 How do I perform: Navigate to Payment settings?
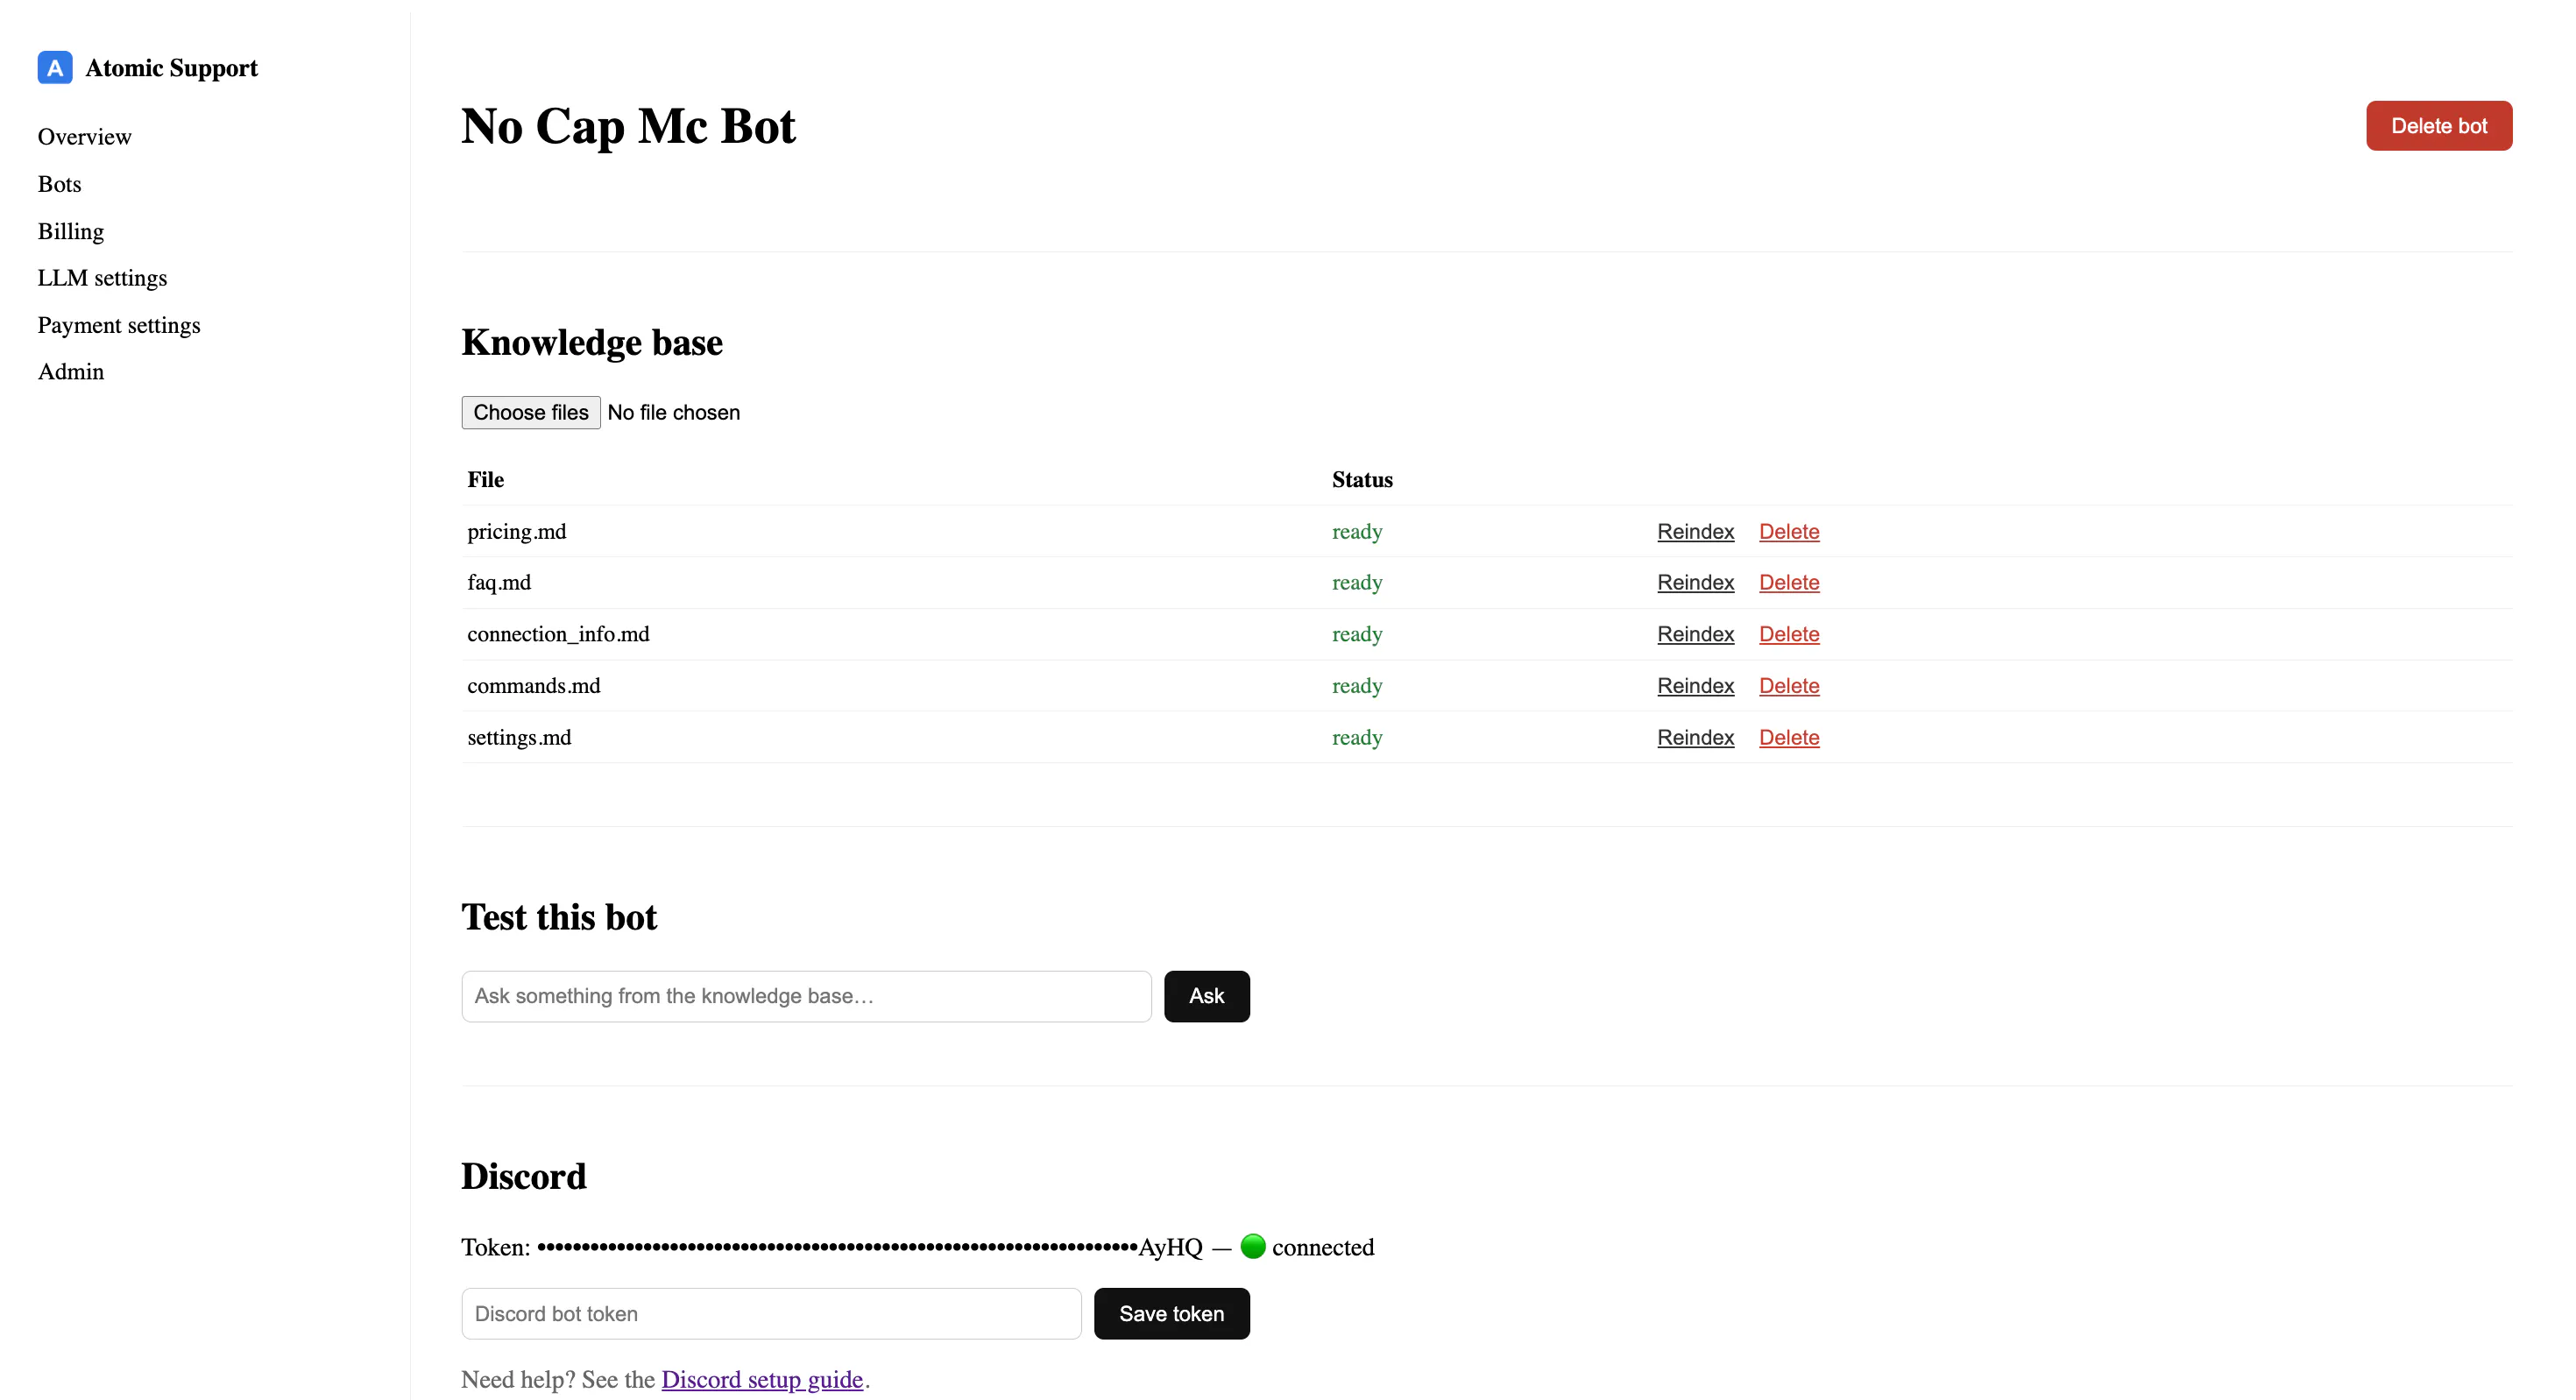[x=119, y=325]
